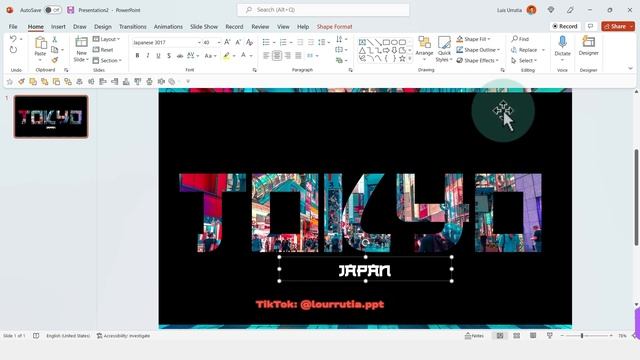This screenshot has width=640, height=360.
Task: Click the Redo icon
Action: coord(13,50)
